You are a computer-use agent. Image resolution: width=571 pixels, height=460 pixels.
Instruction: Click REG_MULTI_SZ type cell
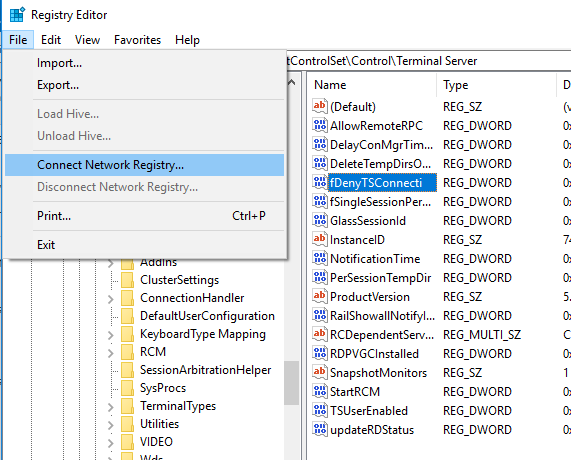tap(482, 335)
